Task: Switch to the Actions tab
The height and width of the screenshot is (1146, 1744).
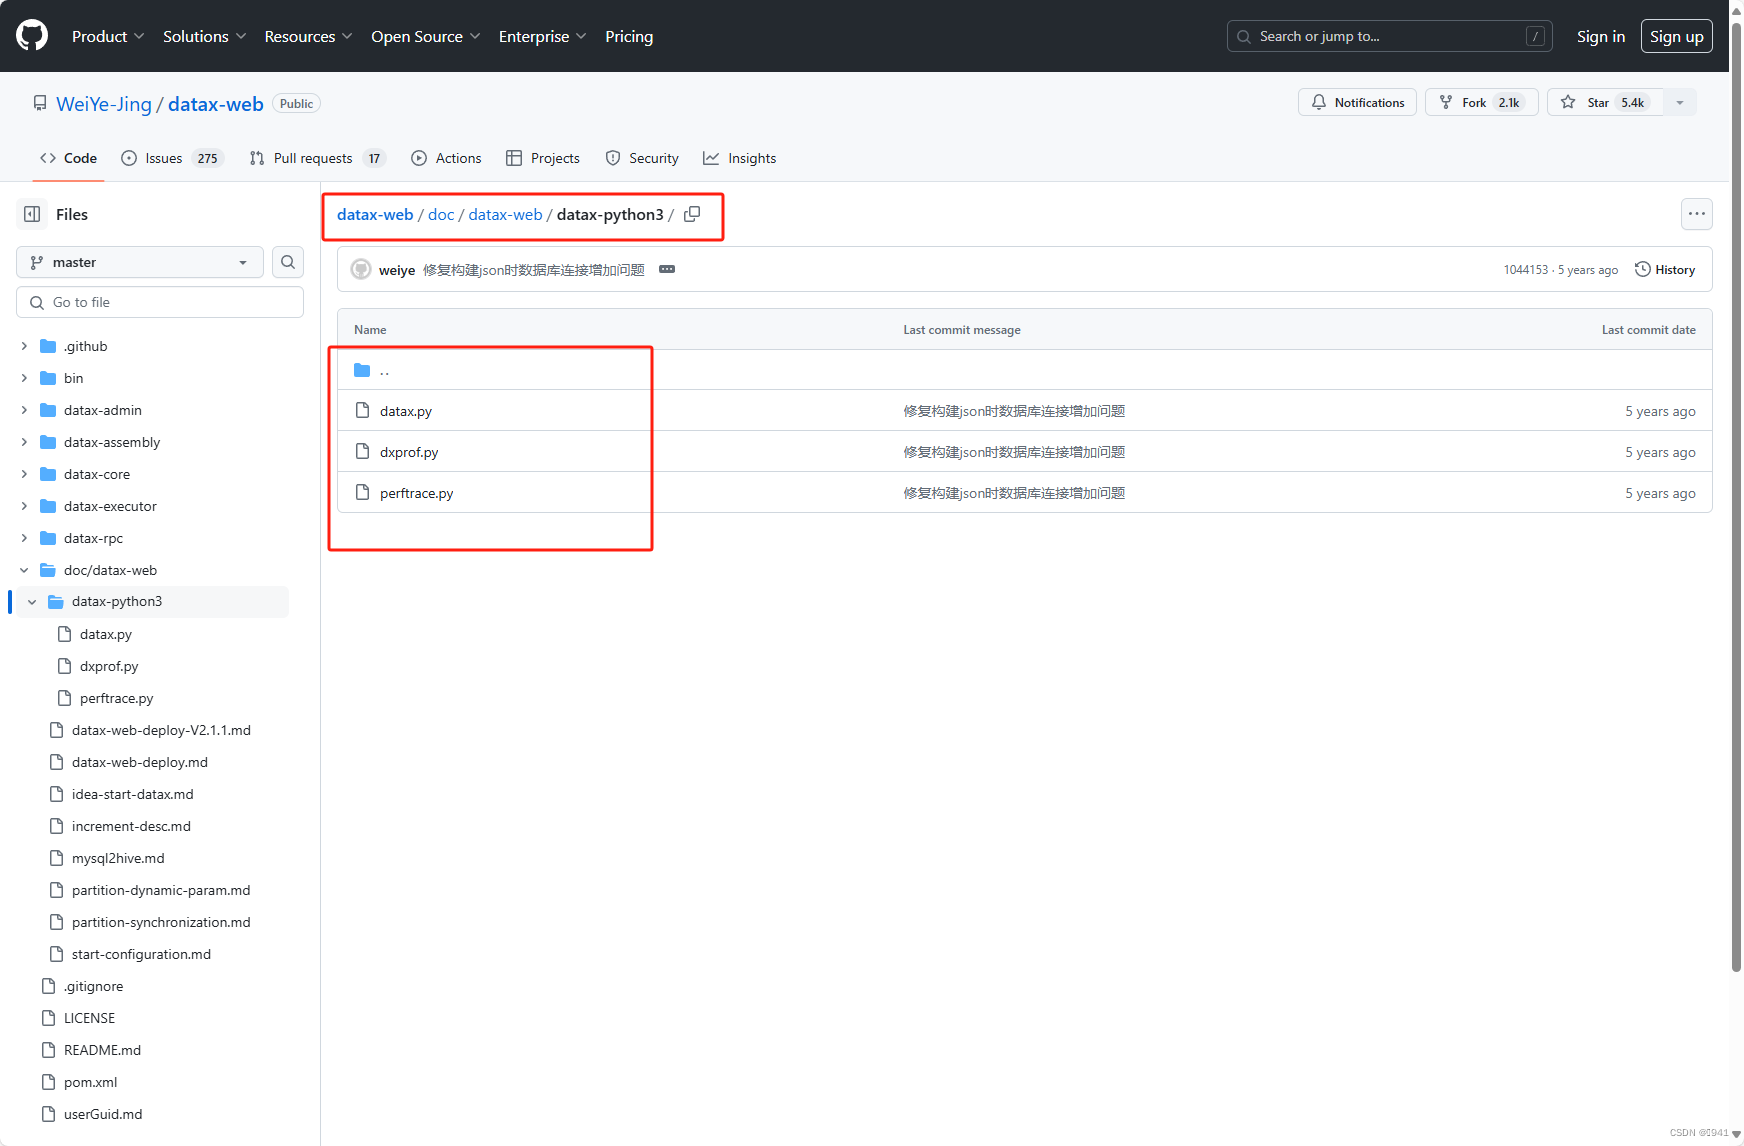Action: (x=446, y=158)
